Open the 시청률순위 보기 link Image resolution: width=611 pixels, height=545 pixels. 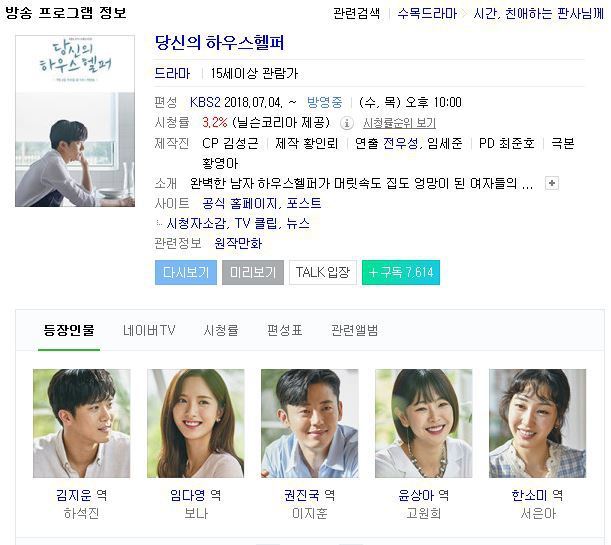(399, 123)
